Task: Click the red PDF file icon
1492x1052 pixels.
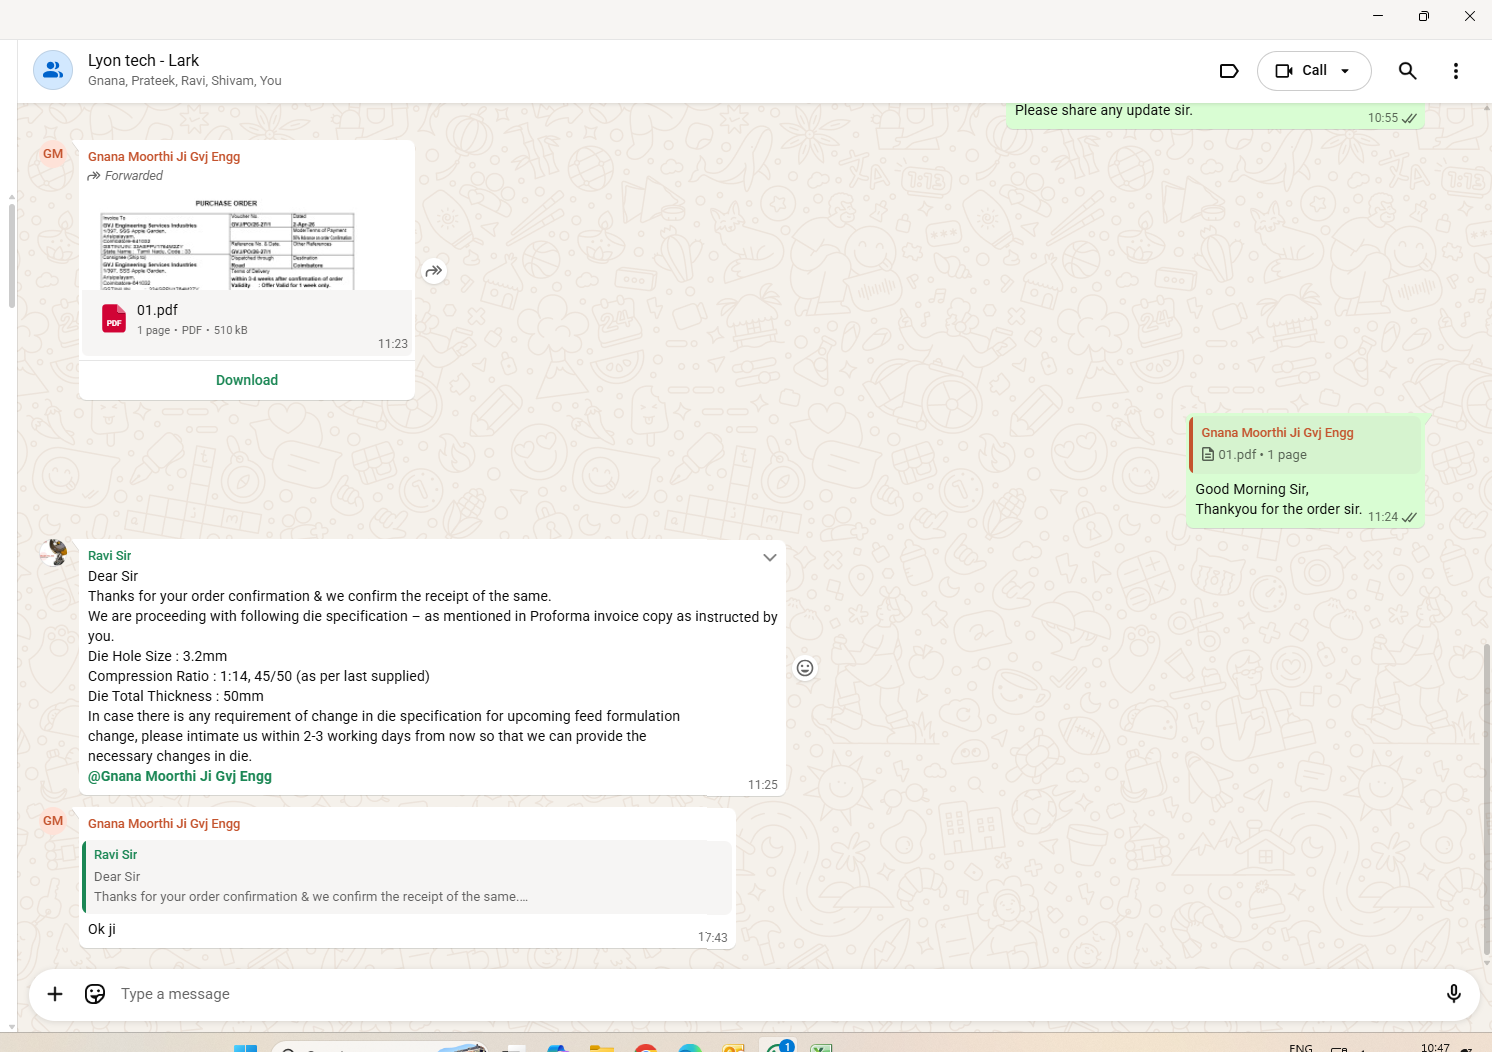Action: coord(114,319)
